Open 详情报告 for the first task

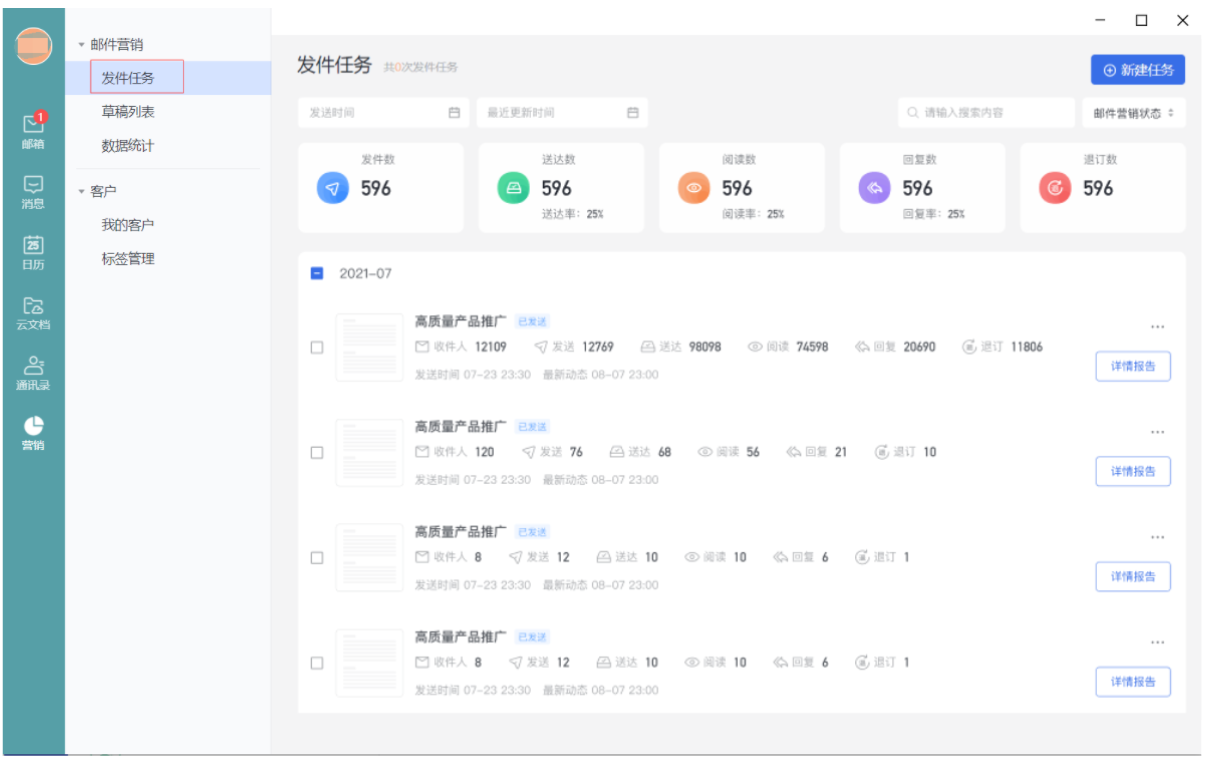click(1132, 366)
